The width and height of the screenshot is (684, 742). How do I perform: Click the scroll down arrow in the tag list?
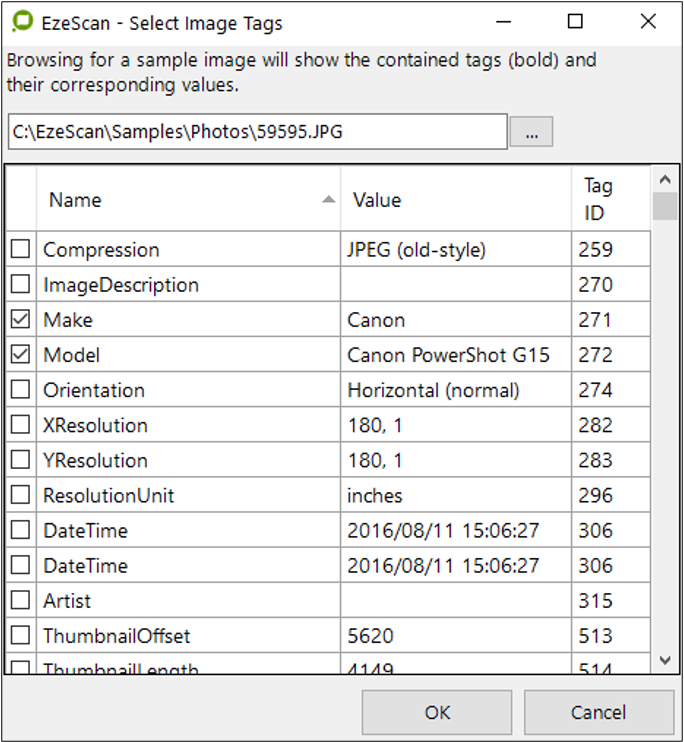pyautogui.click(x=664, y=660)
